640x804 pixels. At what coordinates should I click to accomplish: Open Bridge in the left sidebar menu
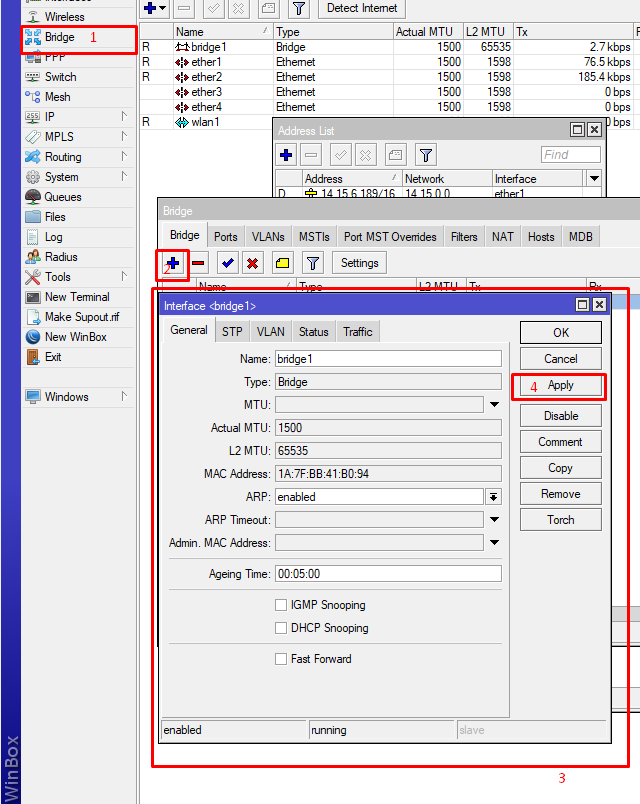coord(59,37)
